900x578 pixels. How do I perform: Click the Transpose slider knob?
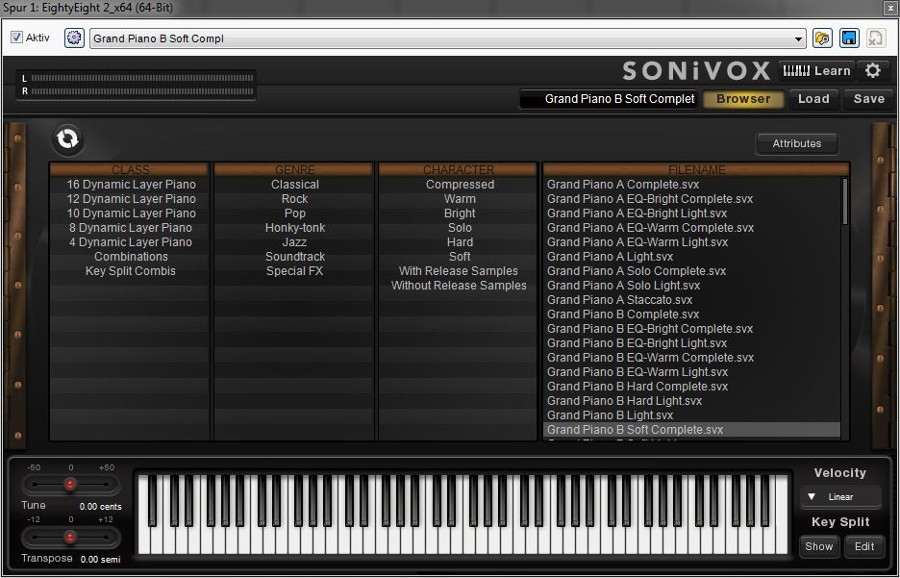(70, 538)
